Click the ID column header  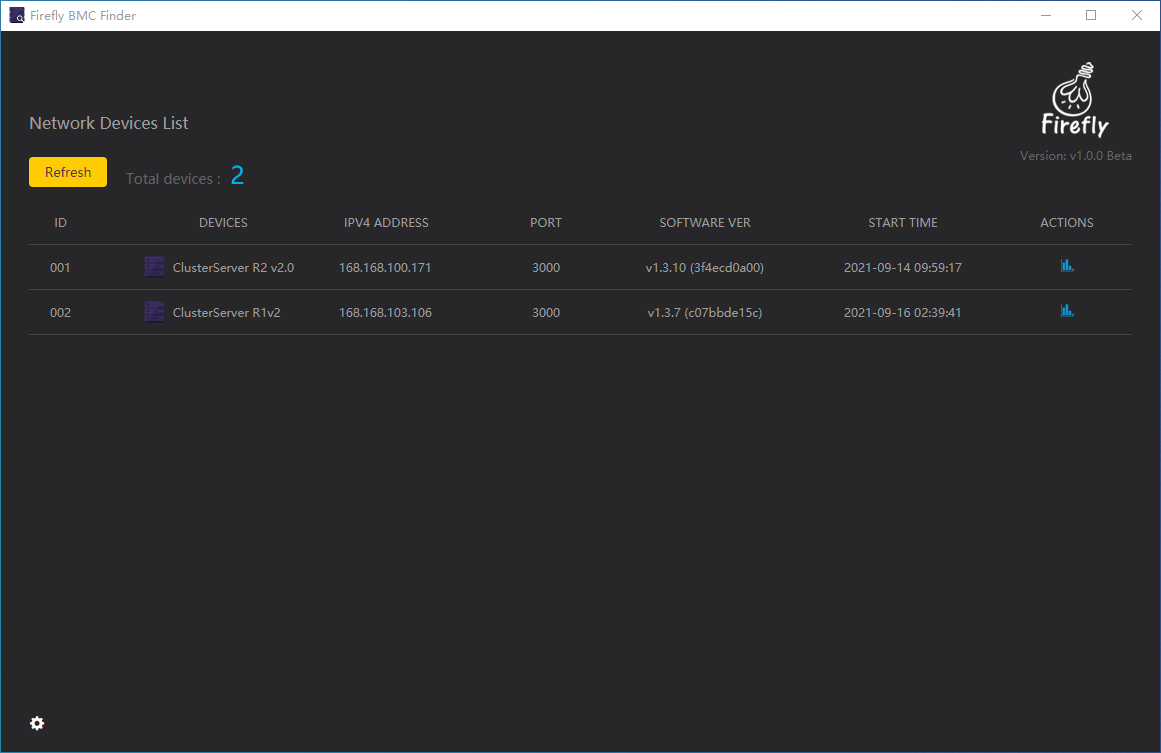coord(61,222)
